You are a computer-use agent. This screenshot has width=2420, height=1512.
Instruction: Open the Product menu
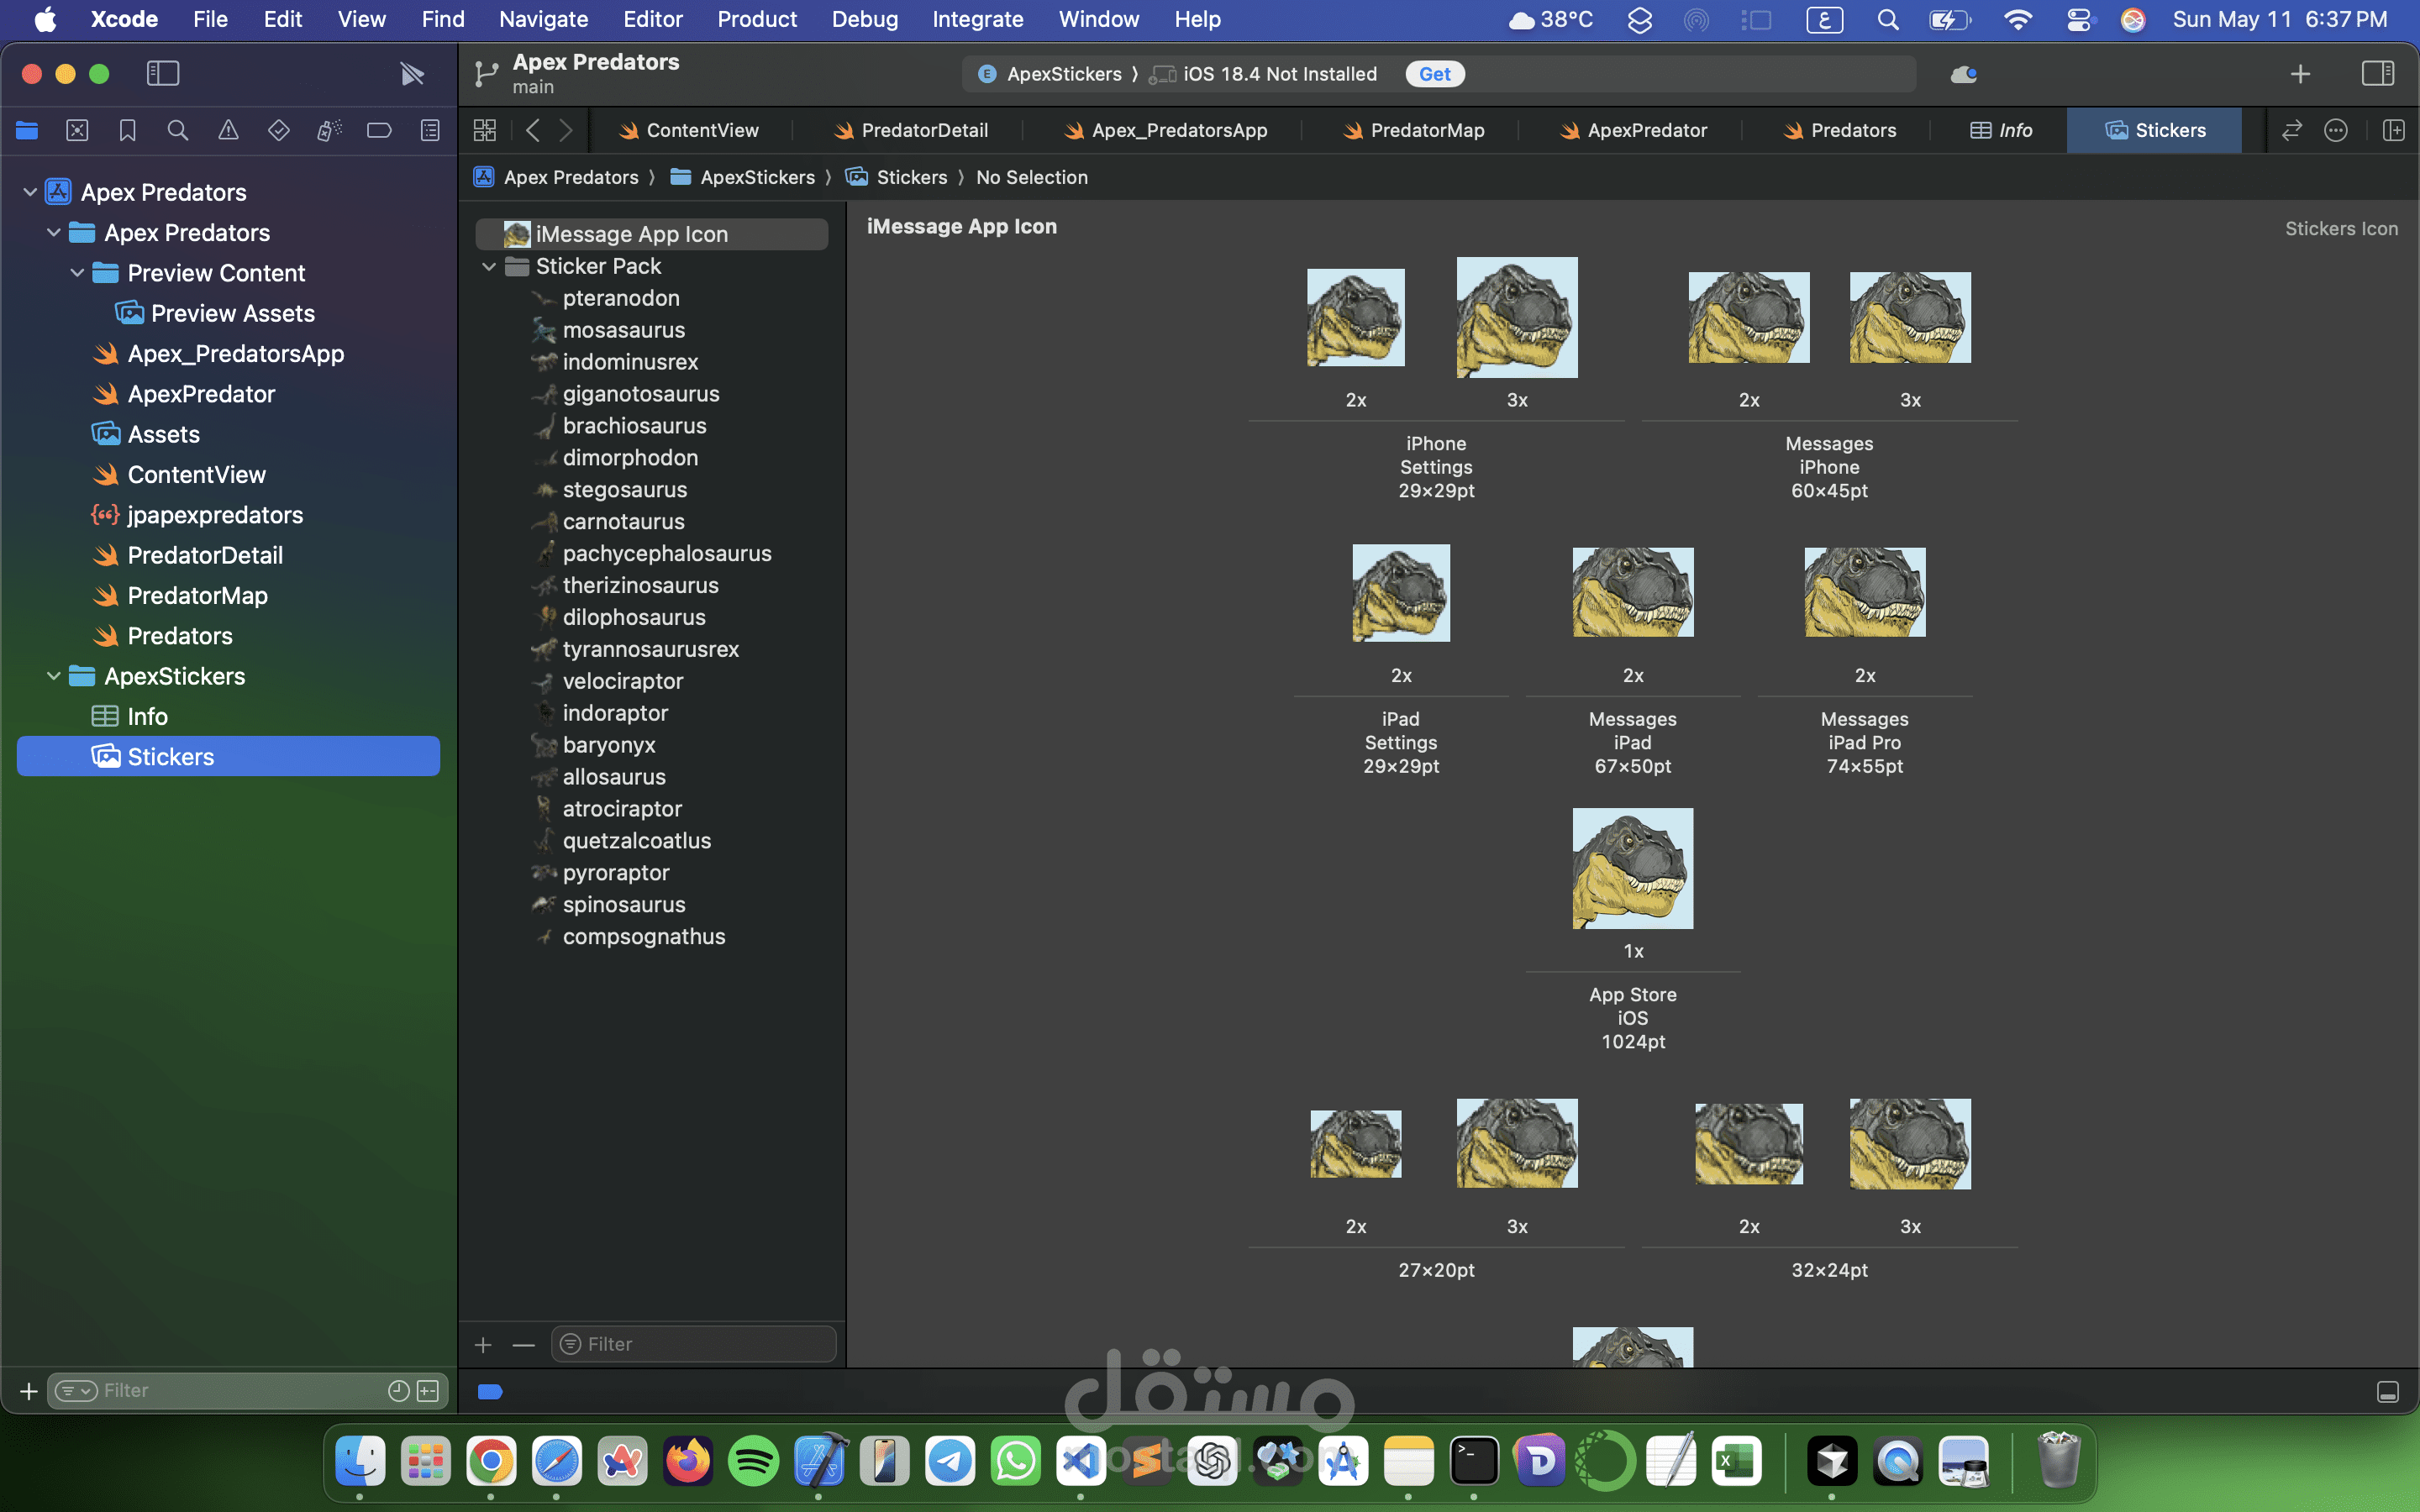[x=757, y=19]
